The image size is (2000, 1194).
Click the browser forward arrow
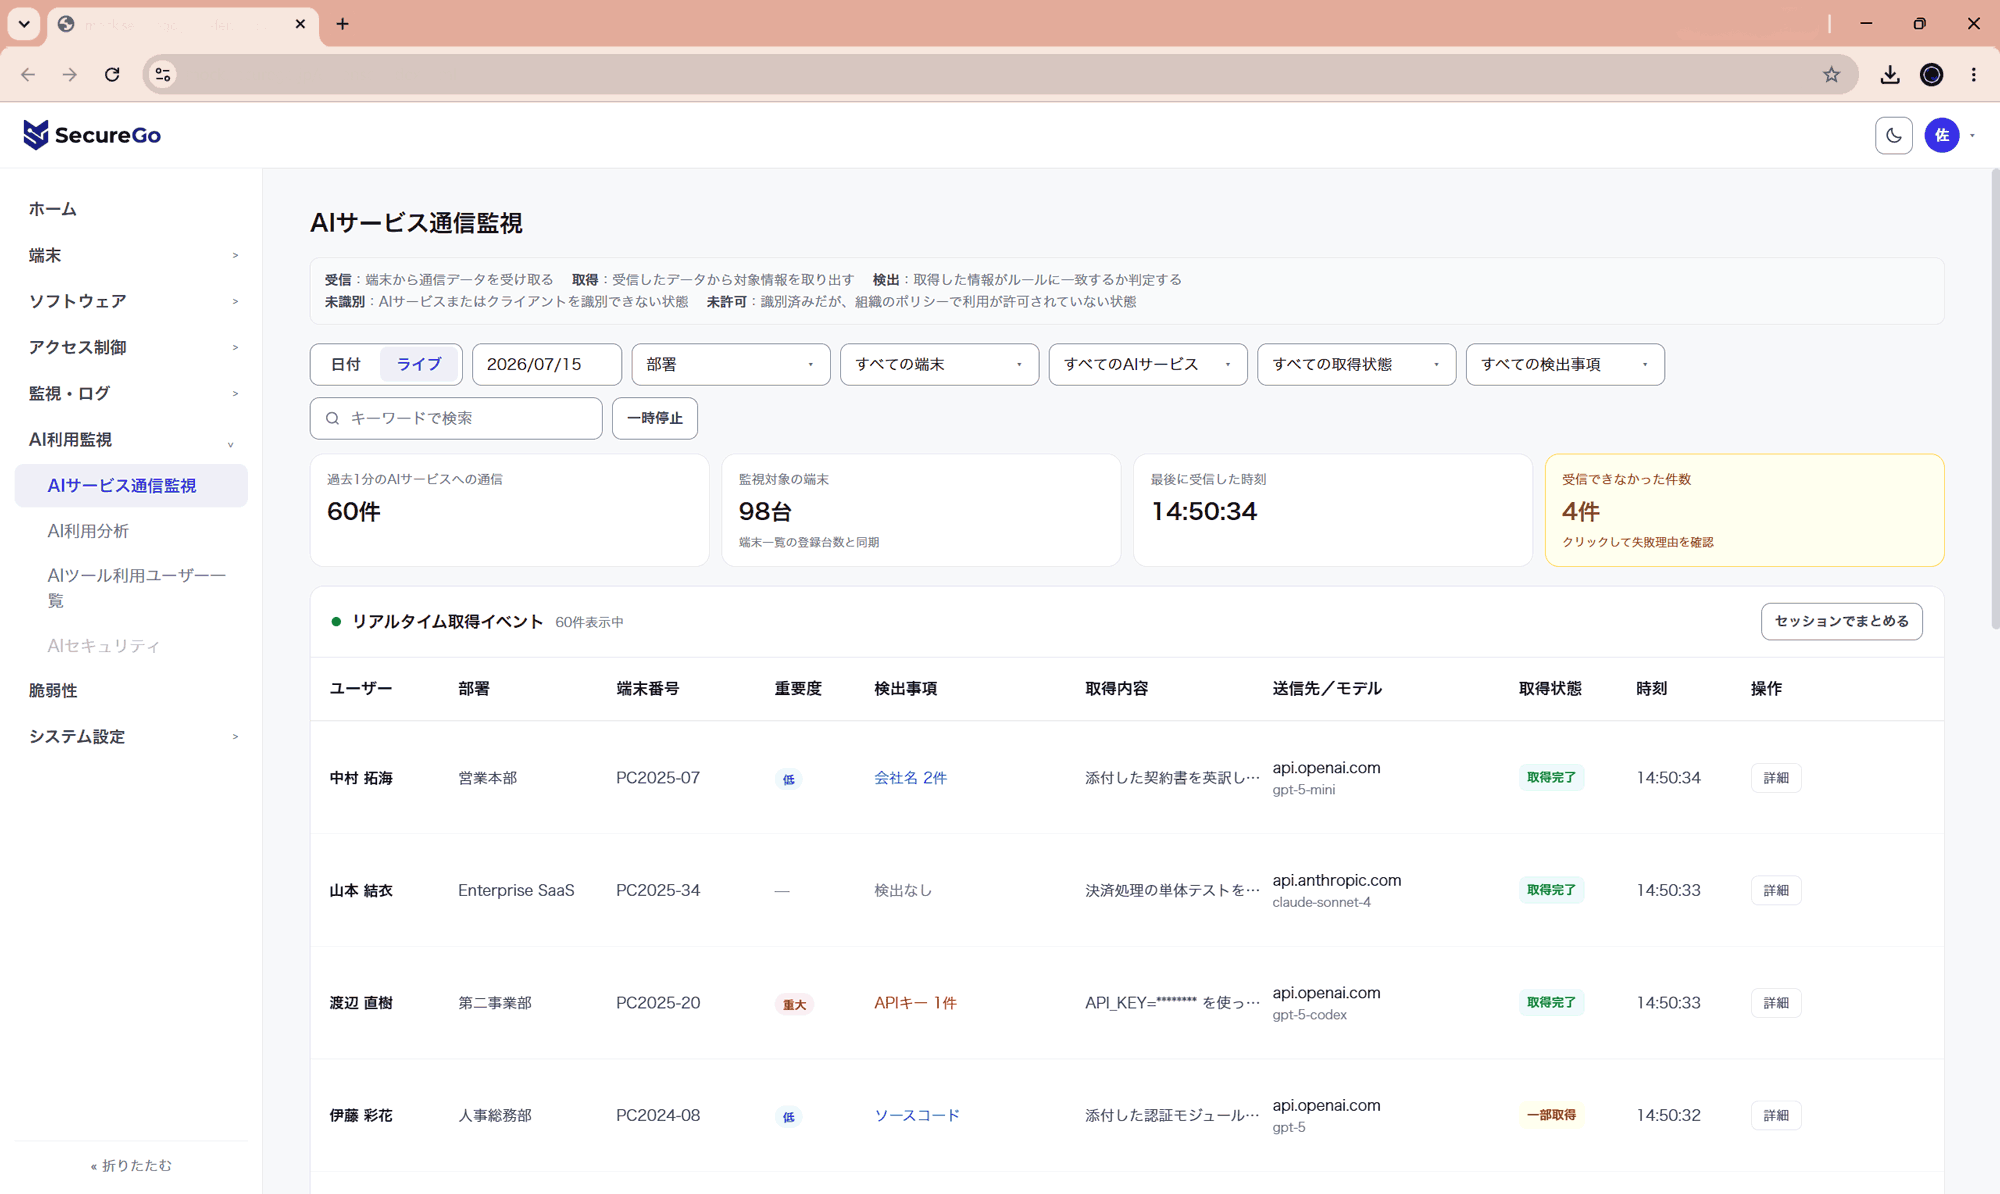coord(70,75)
